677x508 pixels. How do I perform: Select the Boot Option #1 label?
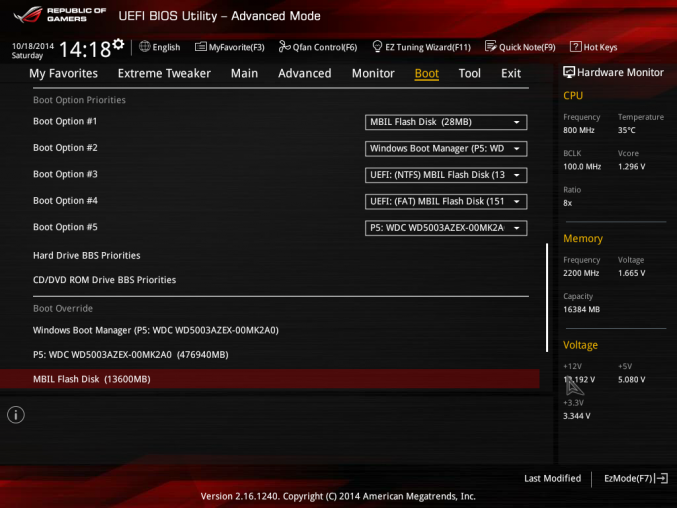click(65, 121)
